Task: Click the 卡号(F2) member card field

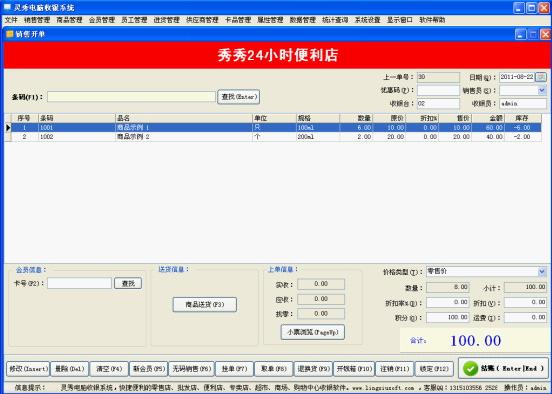Action: click(80, 283)
